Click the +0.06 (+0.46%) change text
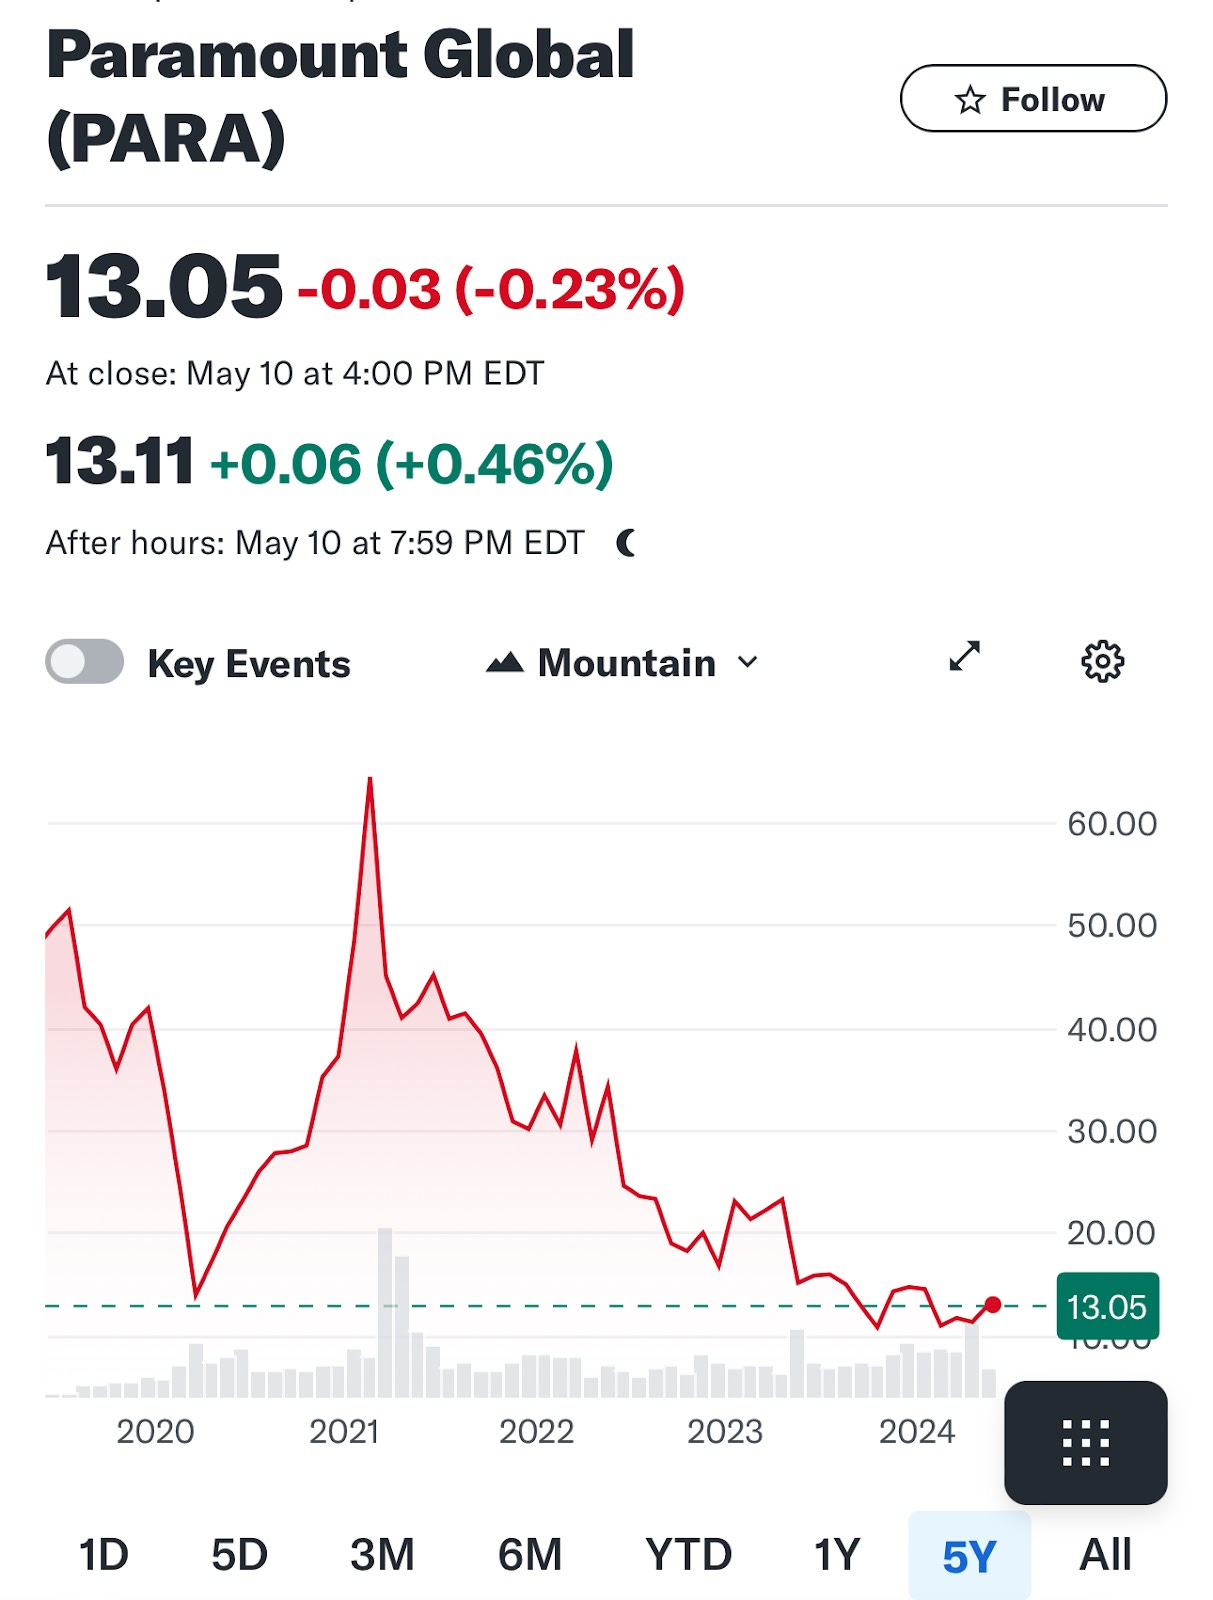The height and width of the screenshot is (1600, 1213). click(411, 464)
